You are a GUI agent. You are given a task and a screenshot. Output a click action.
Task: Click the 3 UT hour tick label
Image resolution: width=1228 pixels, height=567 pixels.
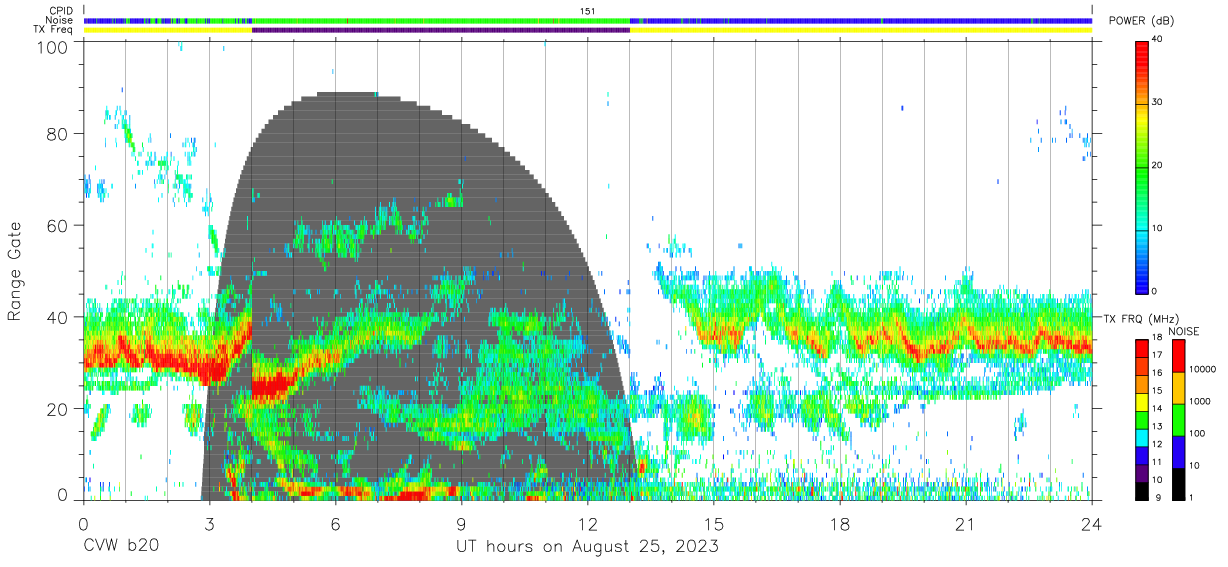209,523
